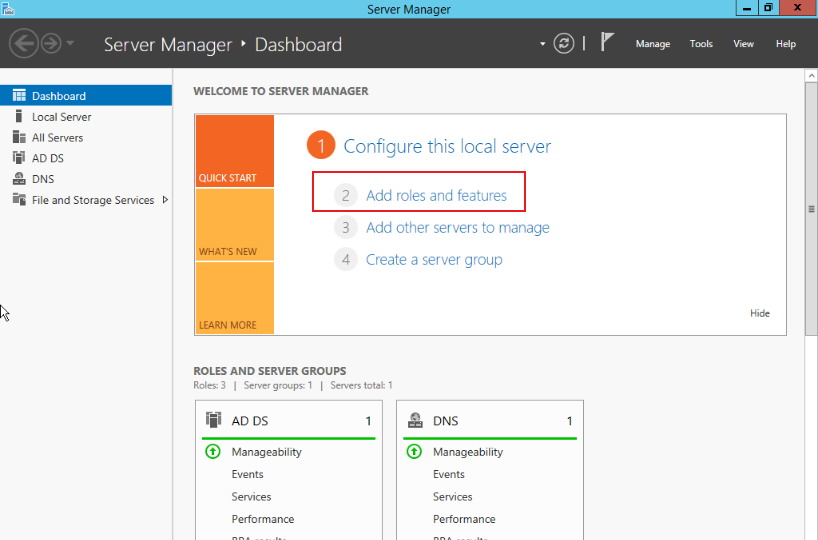Click the scrollbar up arrow
818x540 pixels.
811,76
